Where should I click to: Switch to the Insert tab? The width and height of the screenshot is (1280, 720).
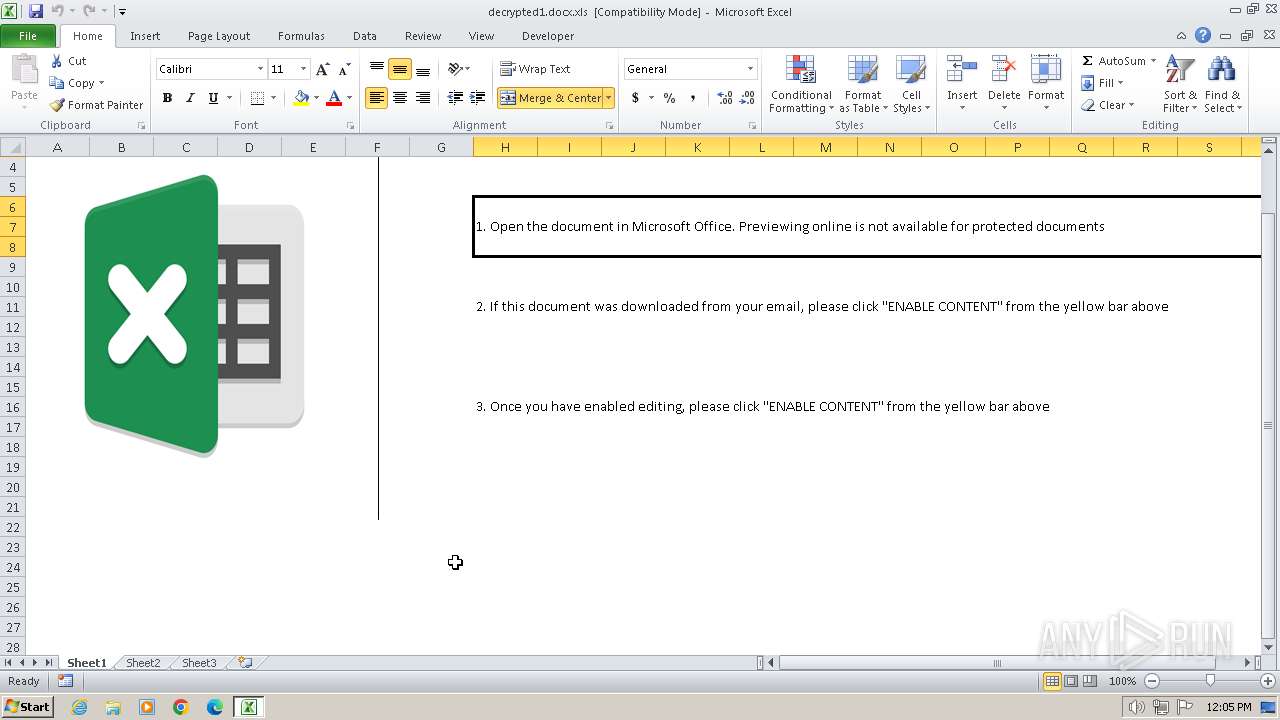point(145,36)
